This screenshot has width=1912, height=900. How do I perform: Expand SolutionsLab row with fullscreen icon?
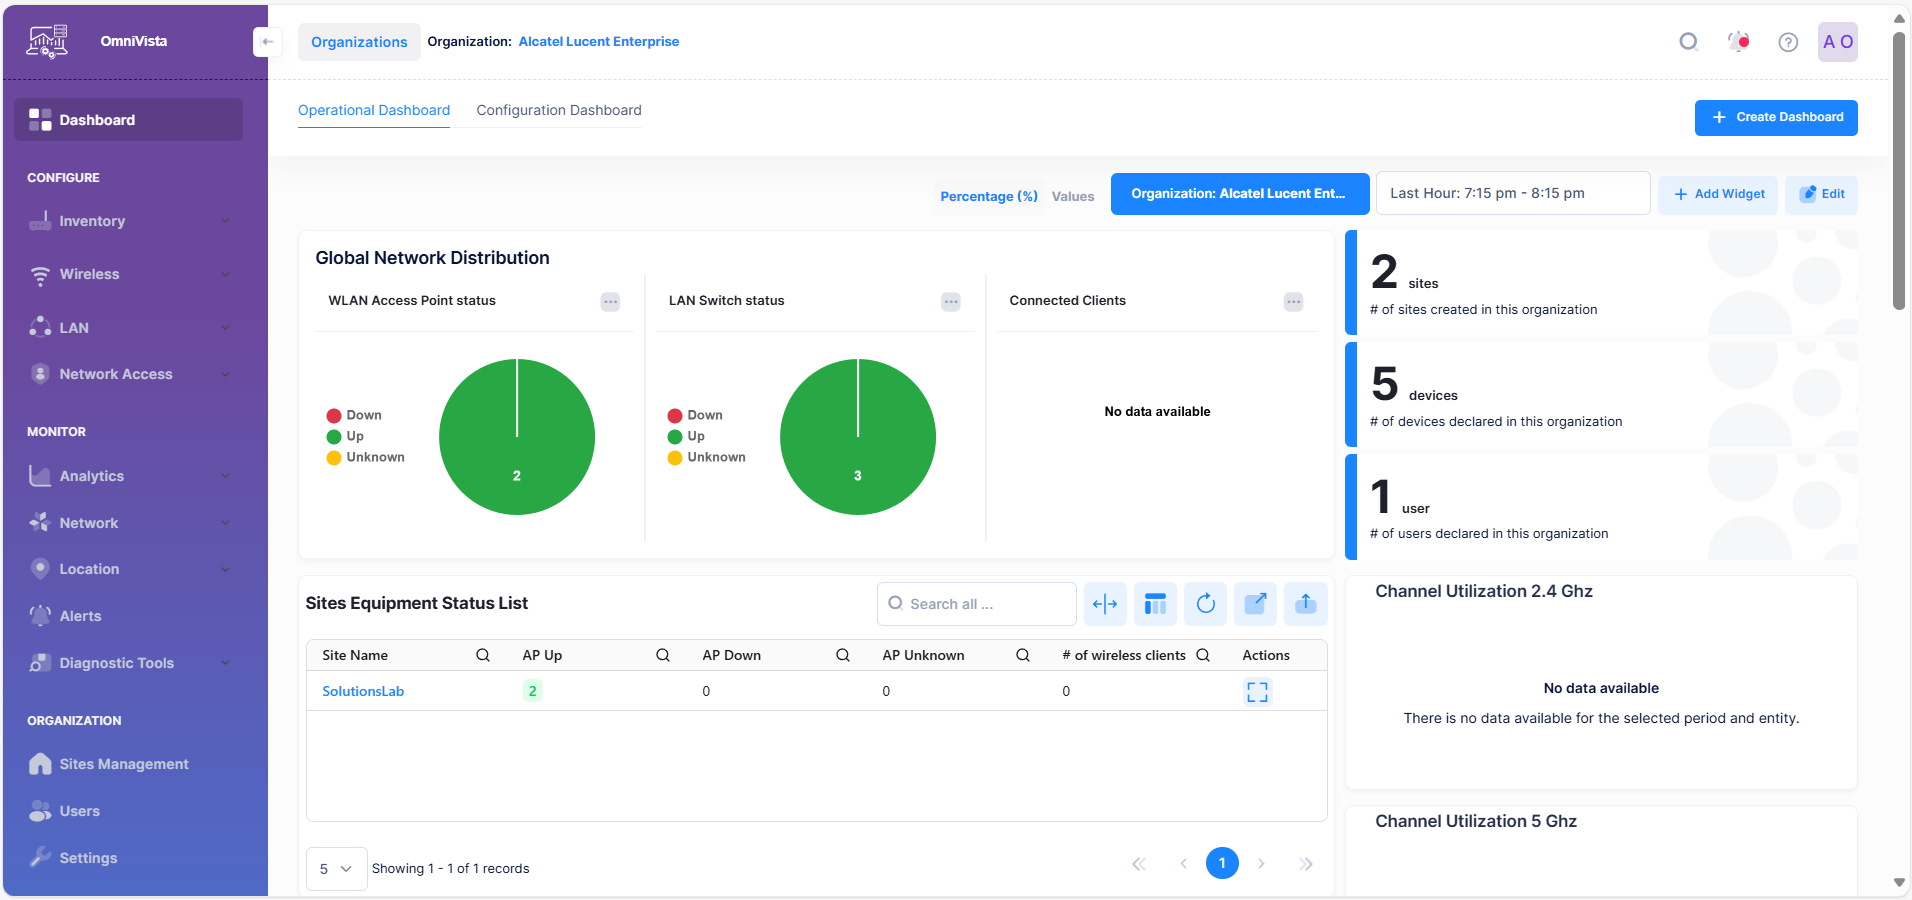click(x=1257, y=691)
